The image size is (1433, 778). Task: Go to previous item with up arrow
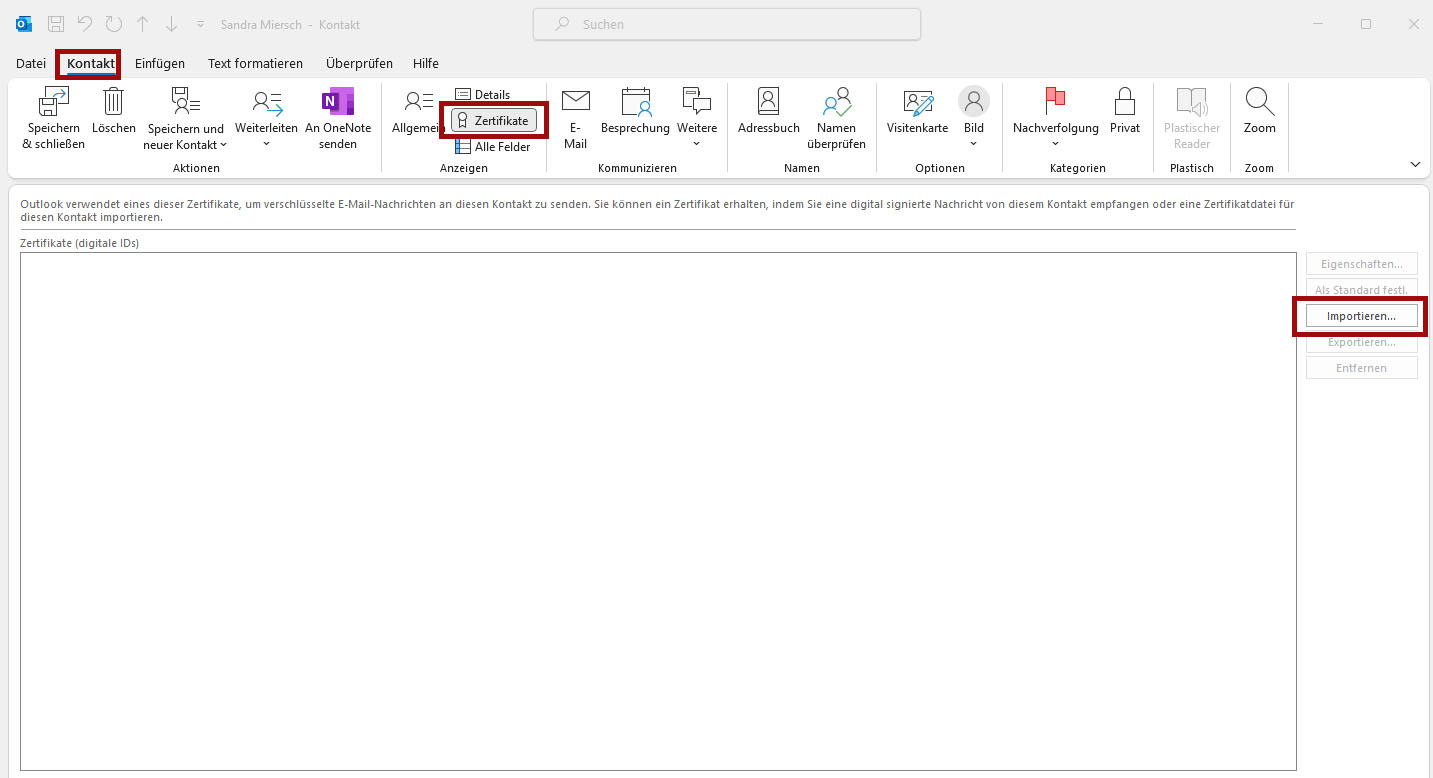tap(142, 24)
